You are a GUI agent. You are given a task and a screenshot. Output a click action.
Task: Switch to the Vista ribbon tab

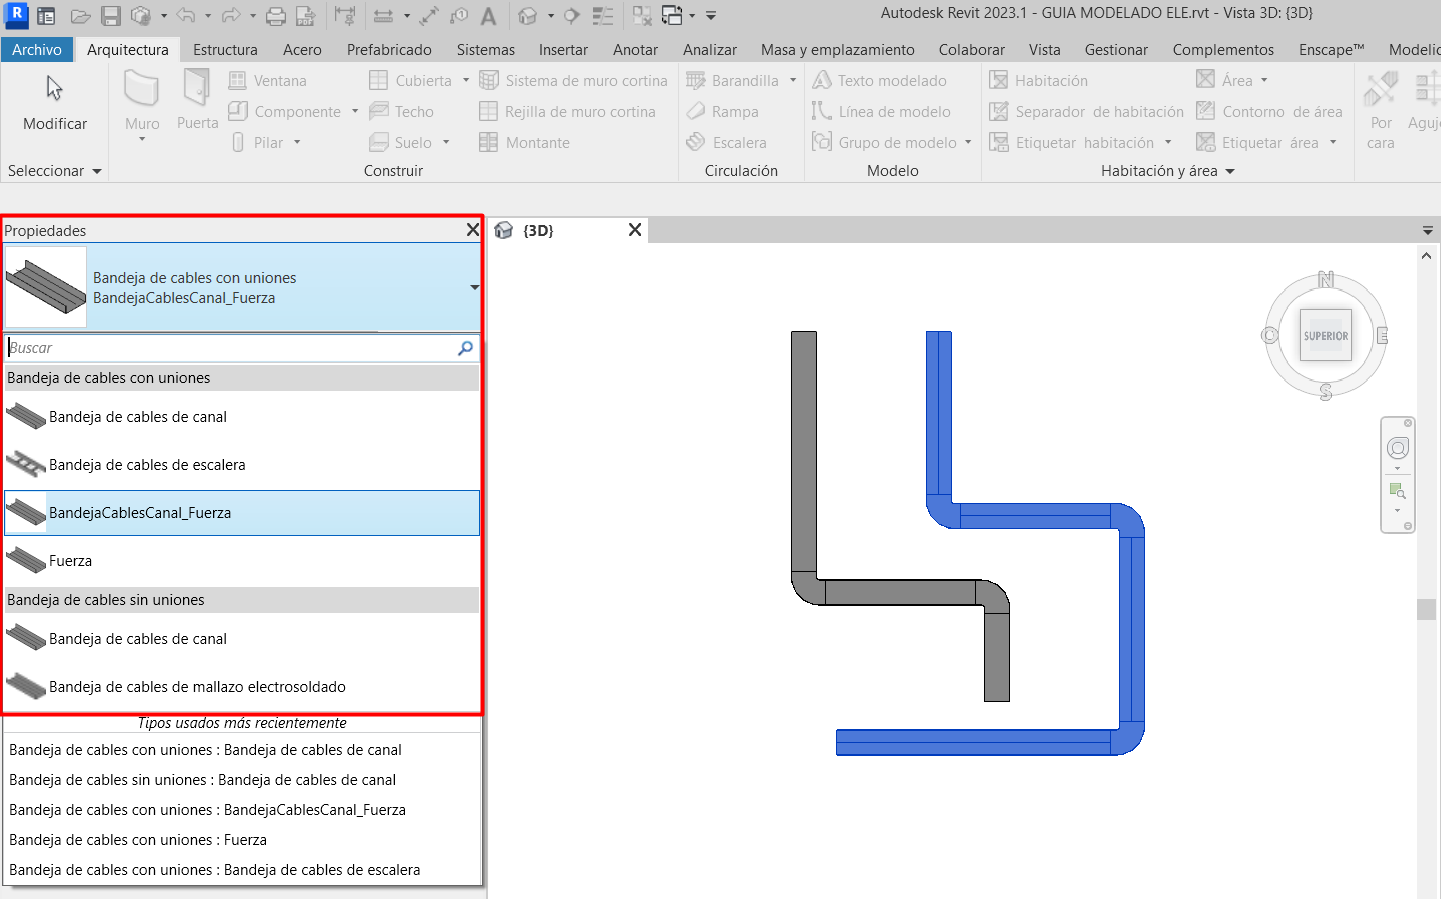[x=1045, y=49]
